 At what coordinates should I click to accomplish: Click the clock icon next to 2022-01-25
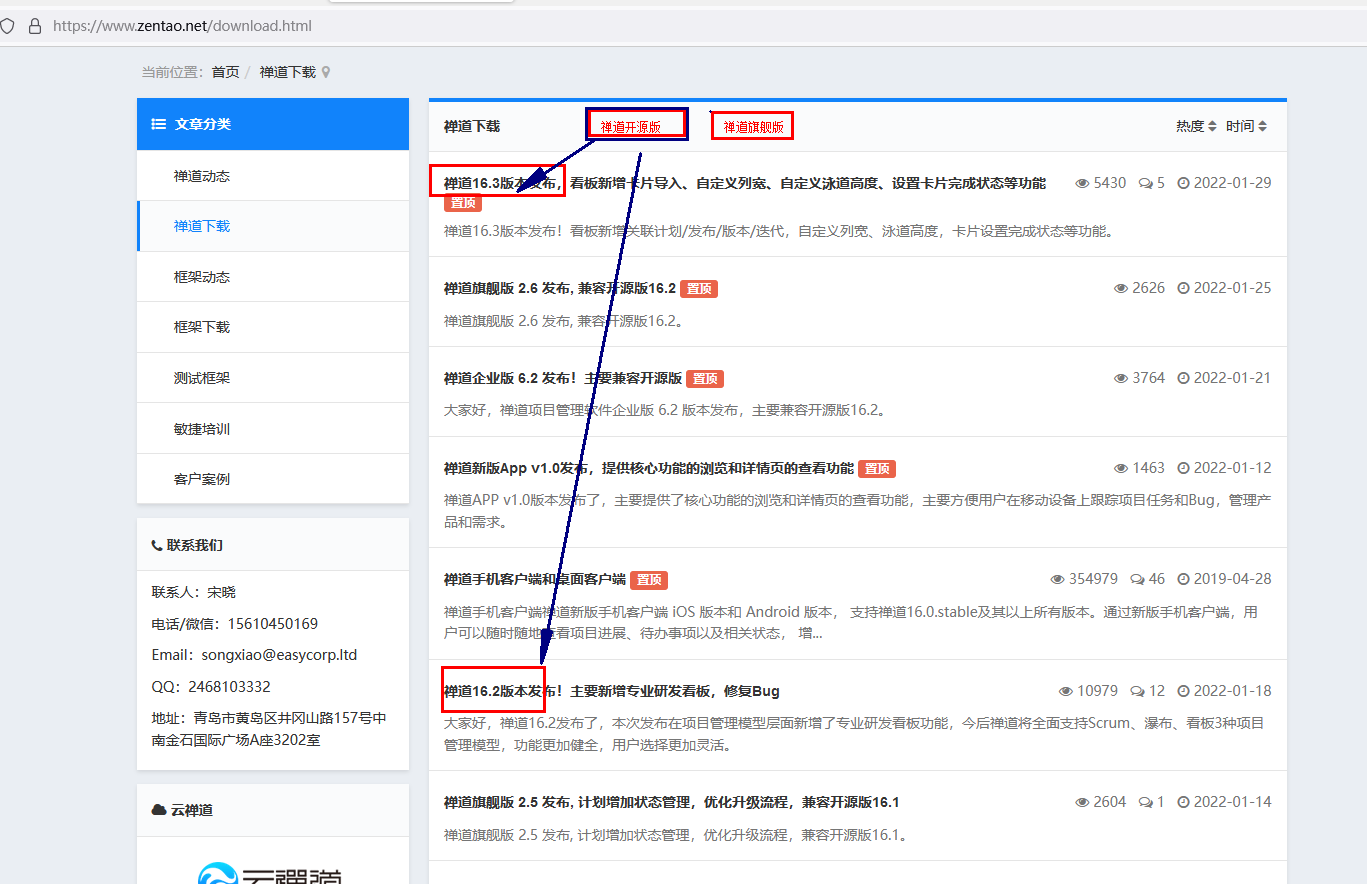tap(1184, 288)
